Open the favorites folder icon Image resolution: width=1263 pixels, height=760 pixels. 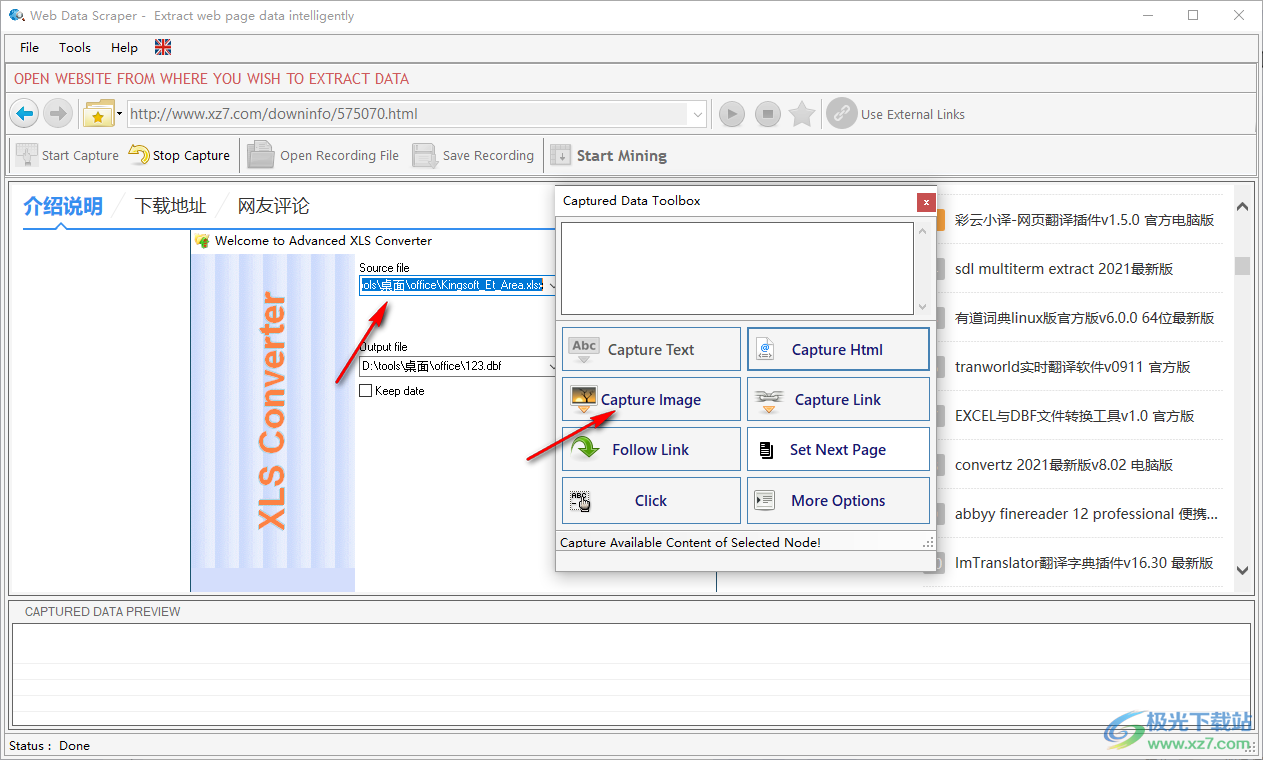pos(98,114)
